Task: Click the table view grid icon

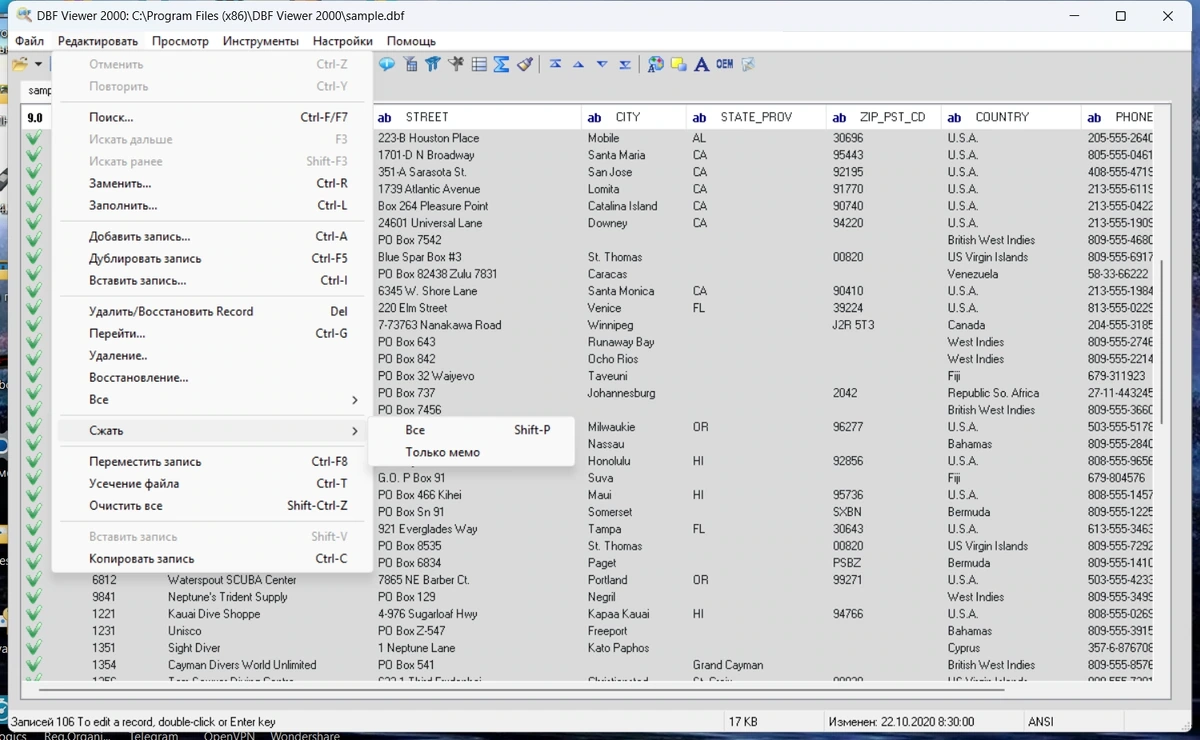Action: pyautogui.click(x=479, y=64)
